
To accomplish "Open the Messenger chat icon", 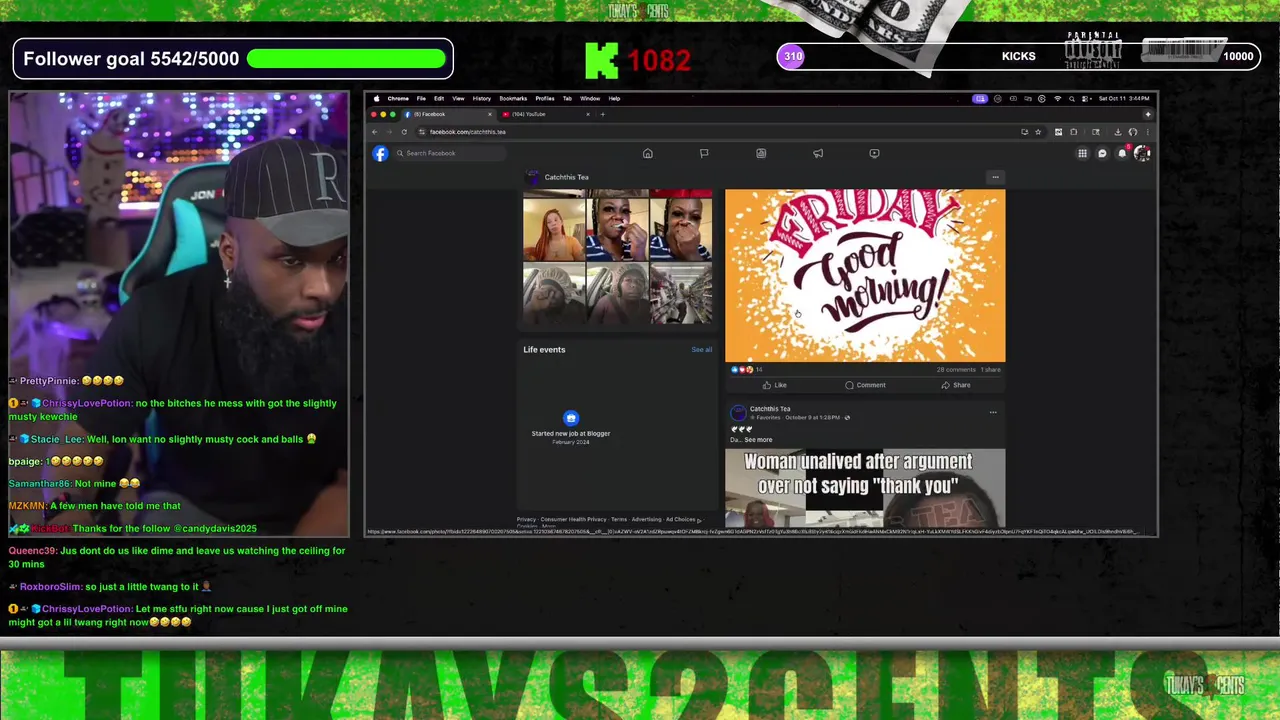I will point(1102,153).
